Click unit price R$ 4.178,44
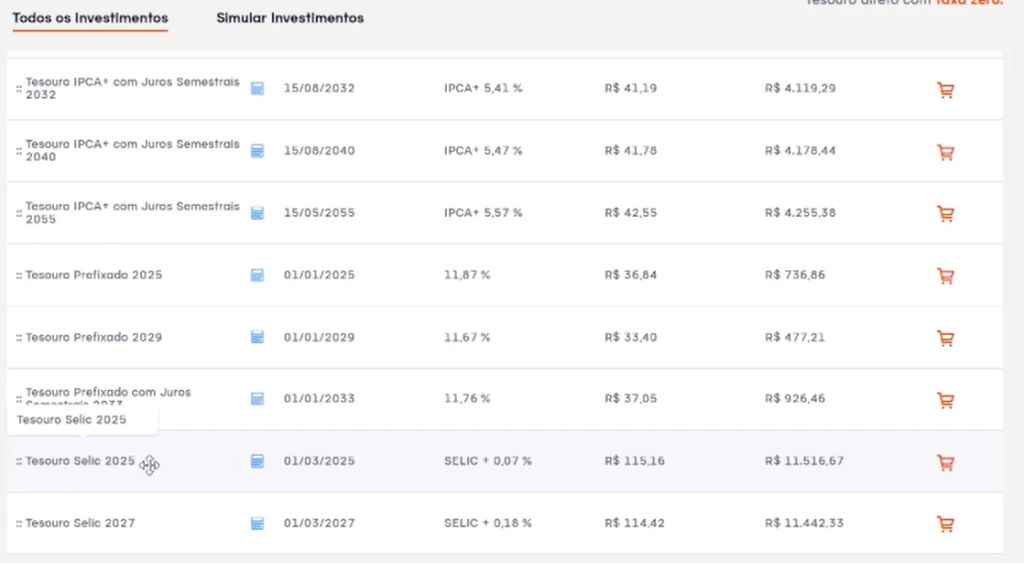1024x563 pixels. 801,150
